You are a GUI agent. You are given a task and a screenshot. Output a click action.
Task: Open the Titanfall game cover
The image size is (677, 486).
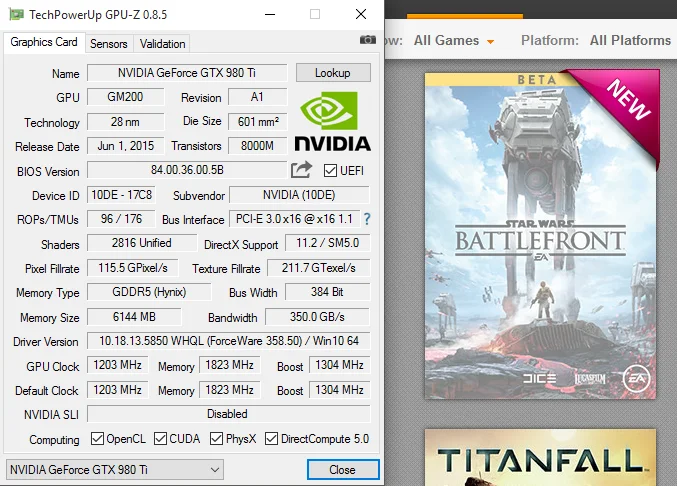tap(540, 458)
